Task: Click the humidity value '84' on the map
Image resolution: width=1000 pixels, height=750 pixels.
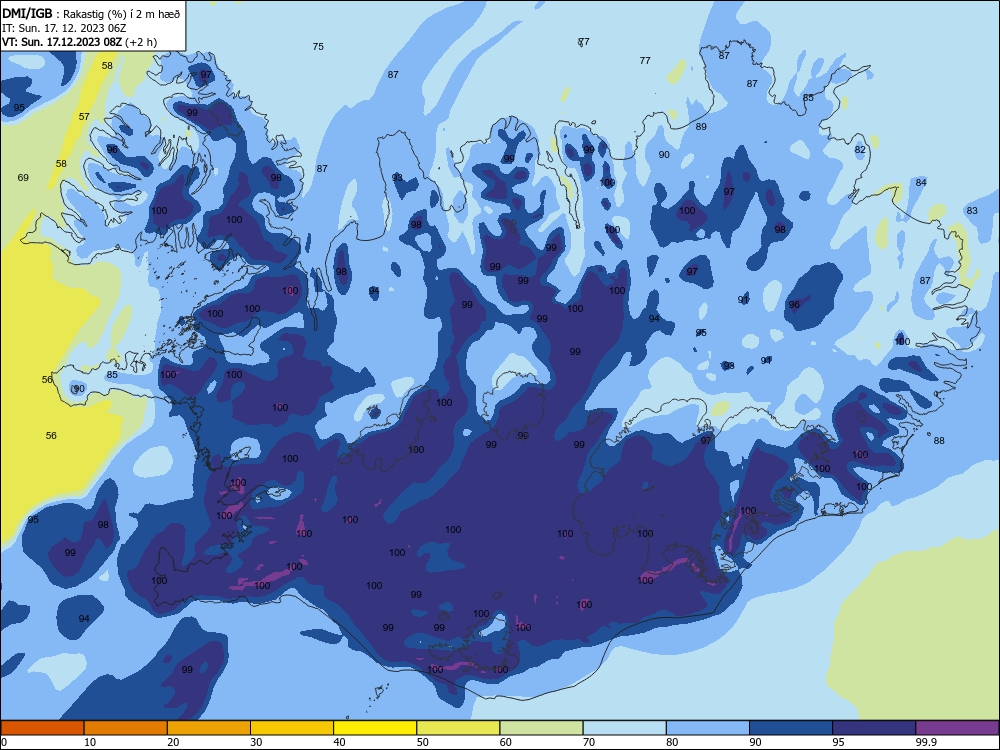Action: click(921, 182)
